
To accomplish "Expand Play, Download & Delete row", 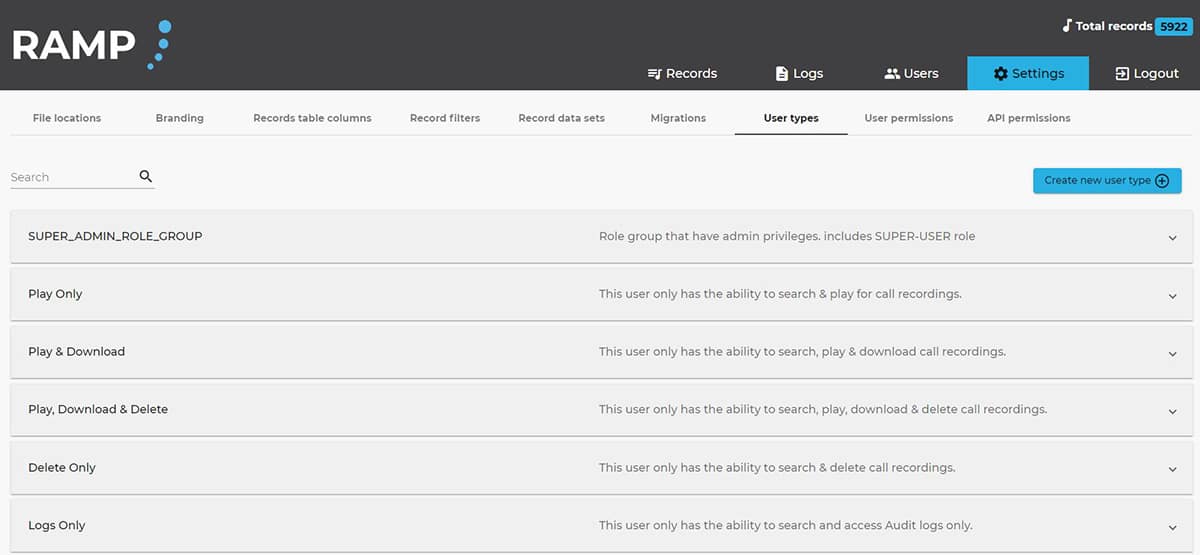I will (x=1172, y=411).
